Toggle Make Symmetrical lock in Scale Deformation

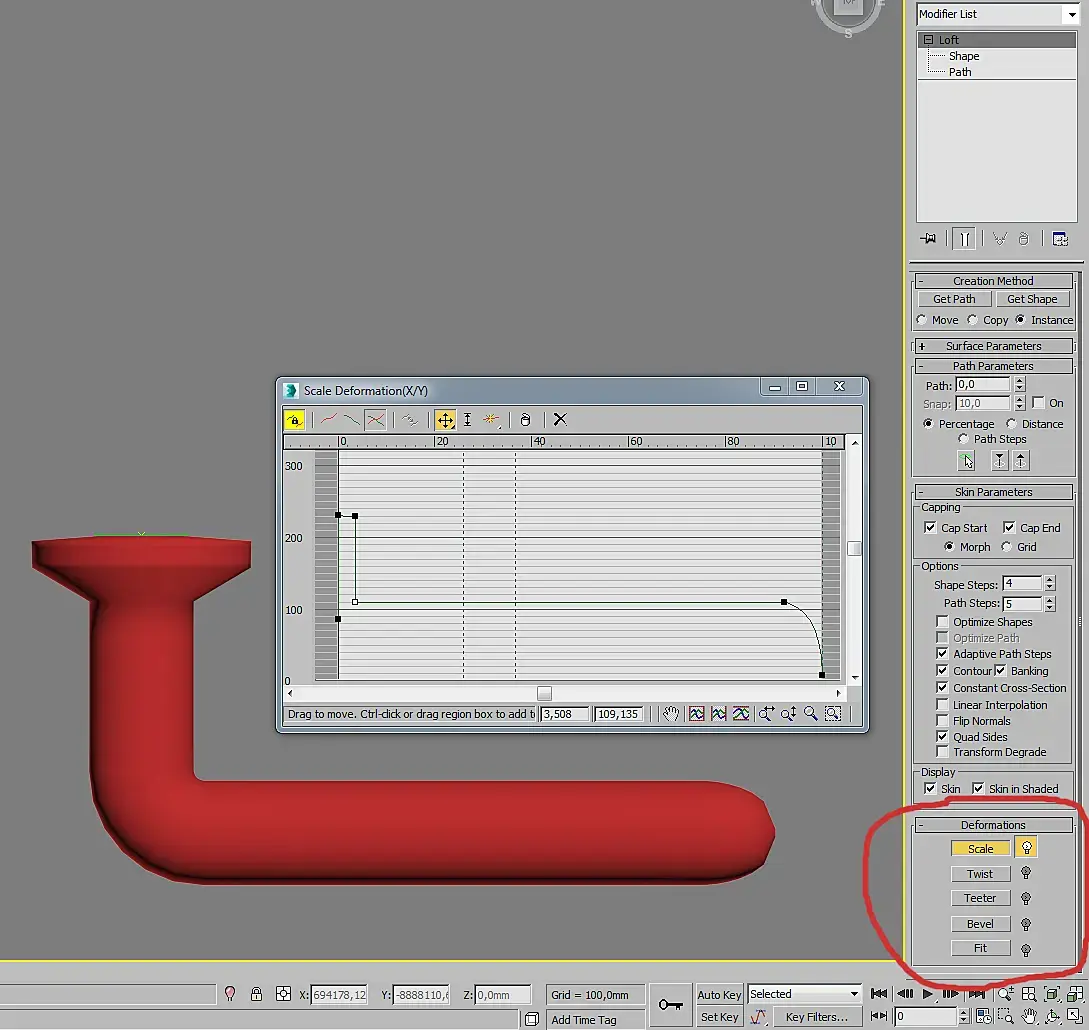(x=294, y=420)
